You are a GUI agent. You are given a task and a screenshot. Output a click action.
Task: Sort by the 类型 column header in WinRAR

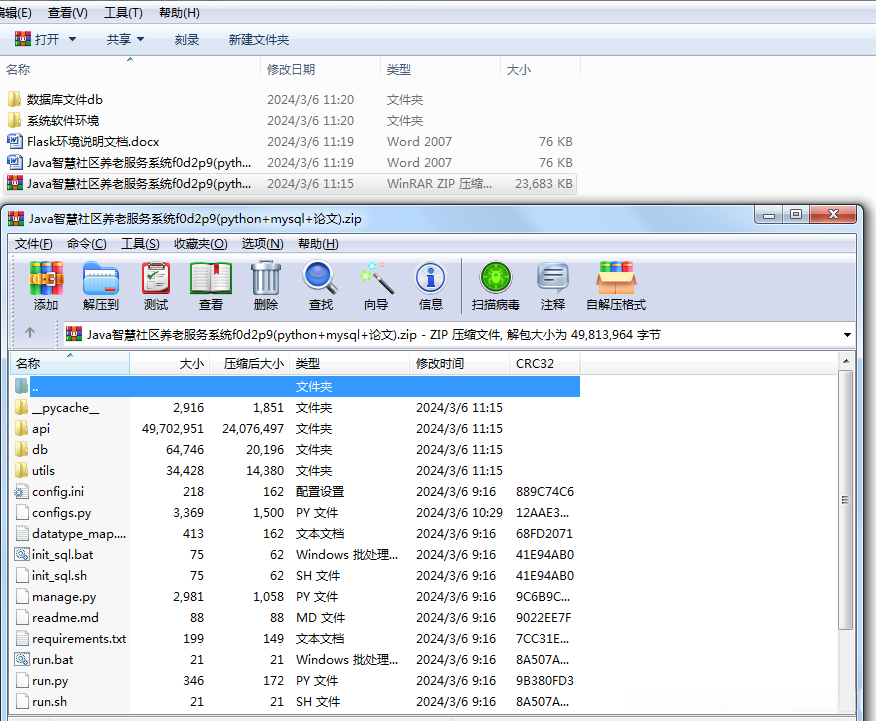point(350,364)
